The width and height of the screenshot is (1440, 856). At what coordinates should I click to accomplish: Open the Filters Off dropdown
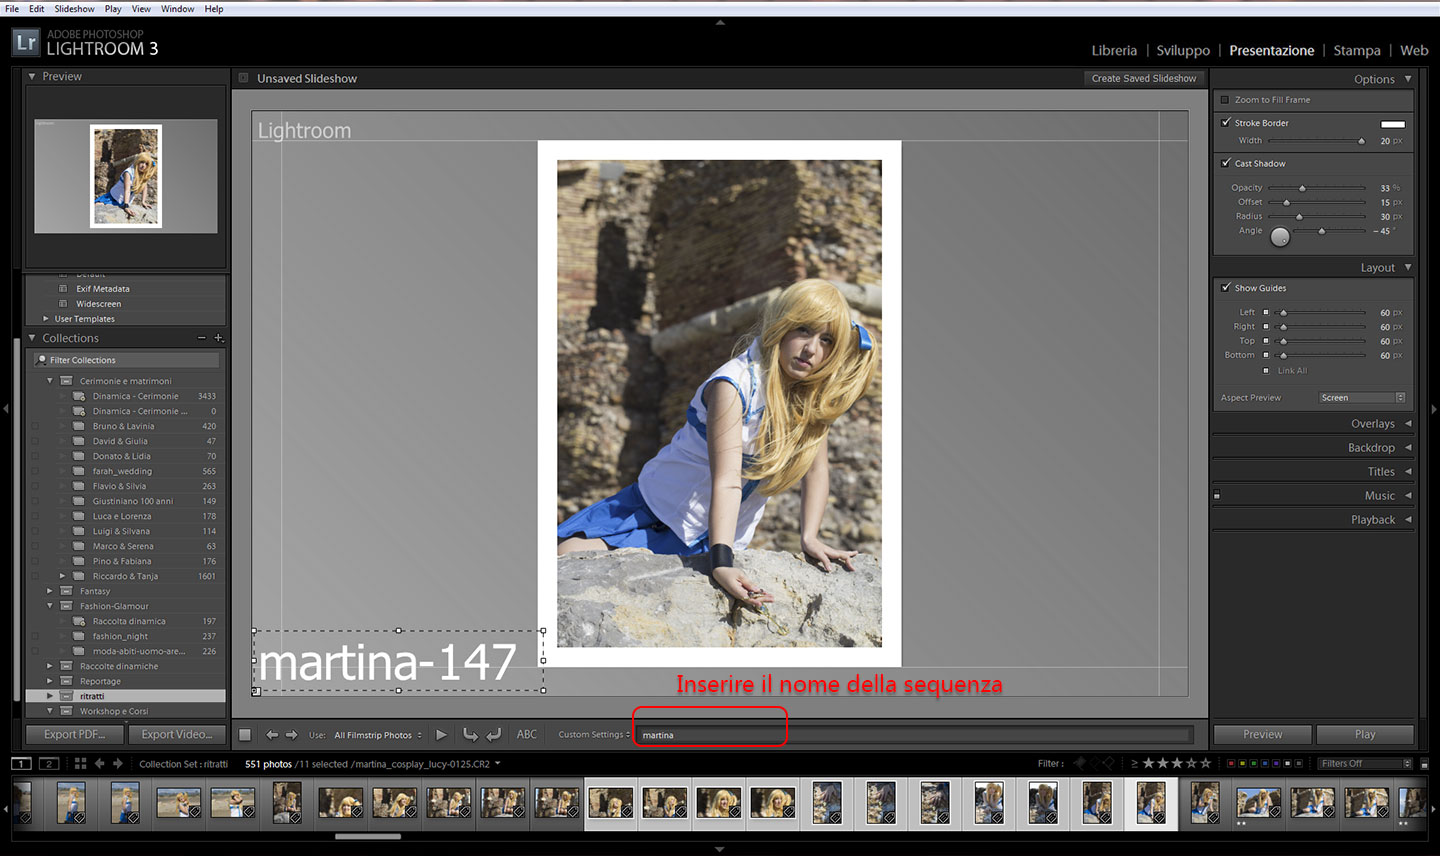(x=1365, y=764)
